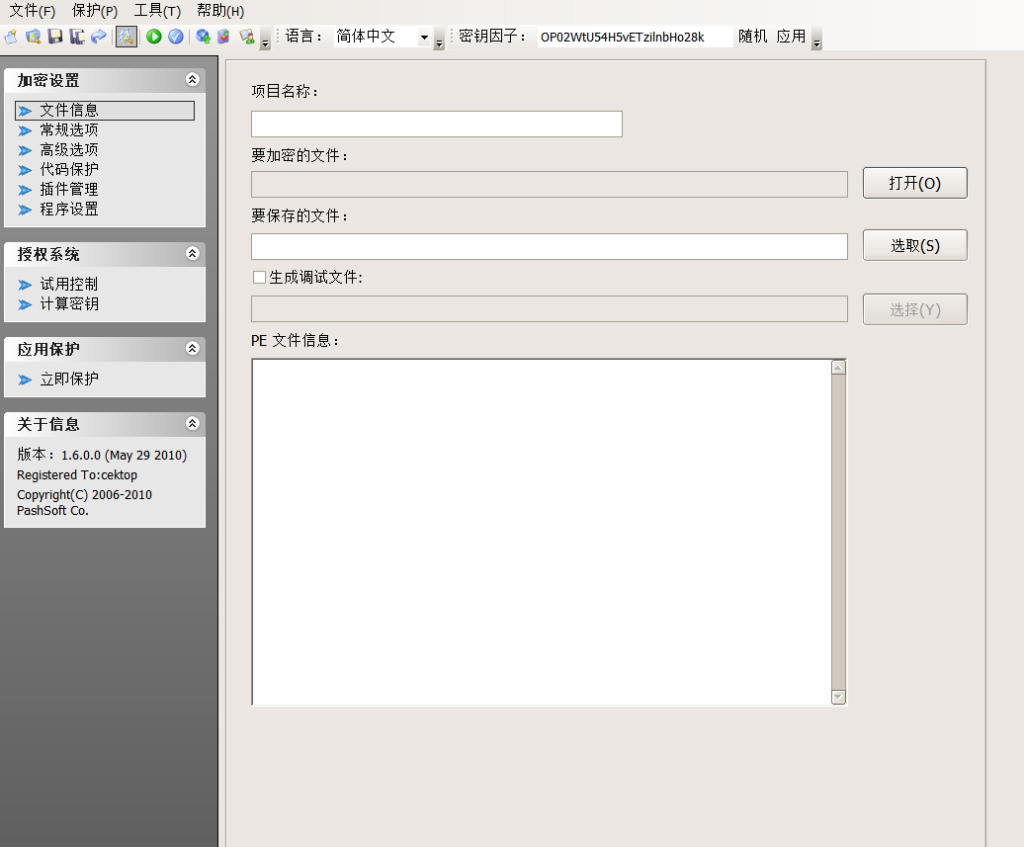Screen dimensions: 1024x847
Task: Open the 文件(F) menu
Action: pos(32,11)
